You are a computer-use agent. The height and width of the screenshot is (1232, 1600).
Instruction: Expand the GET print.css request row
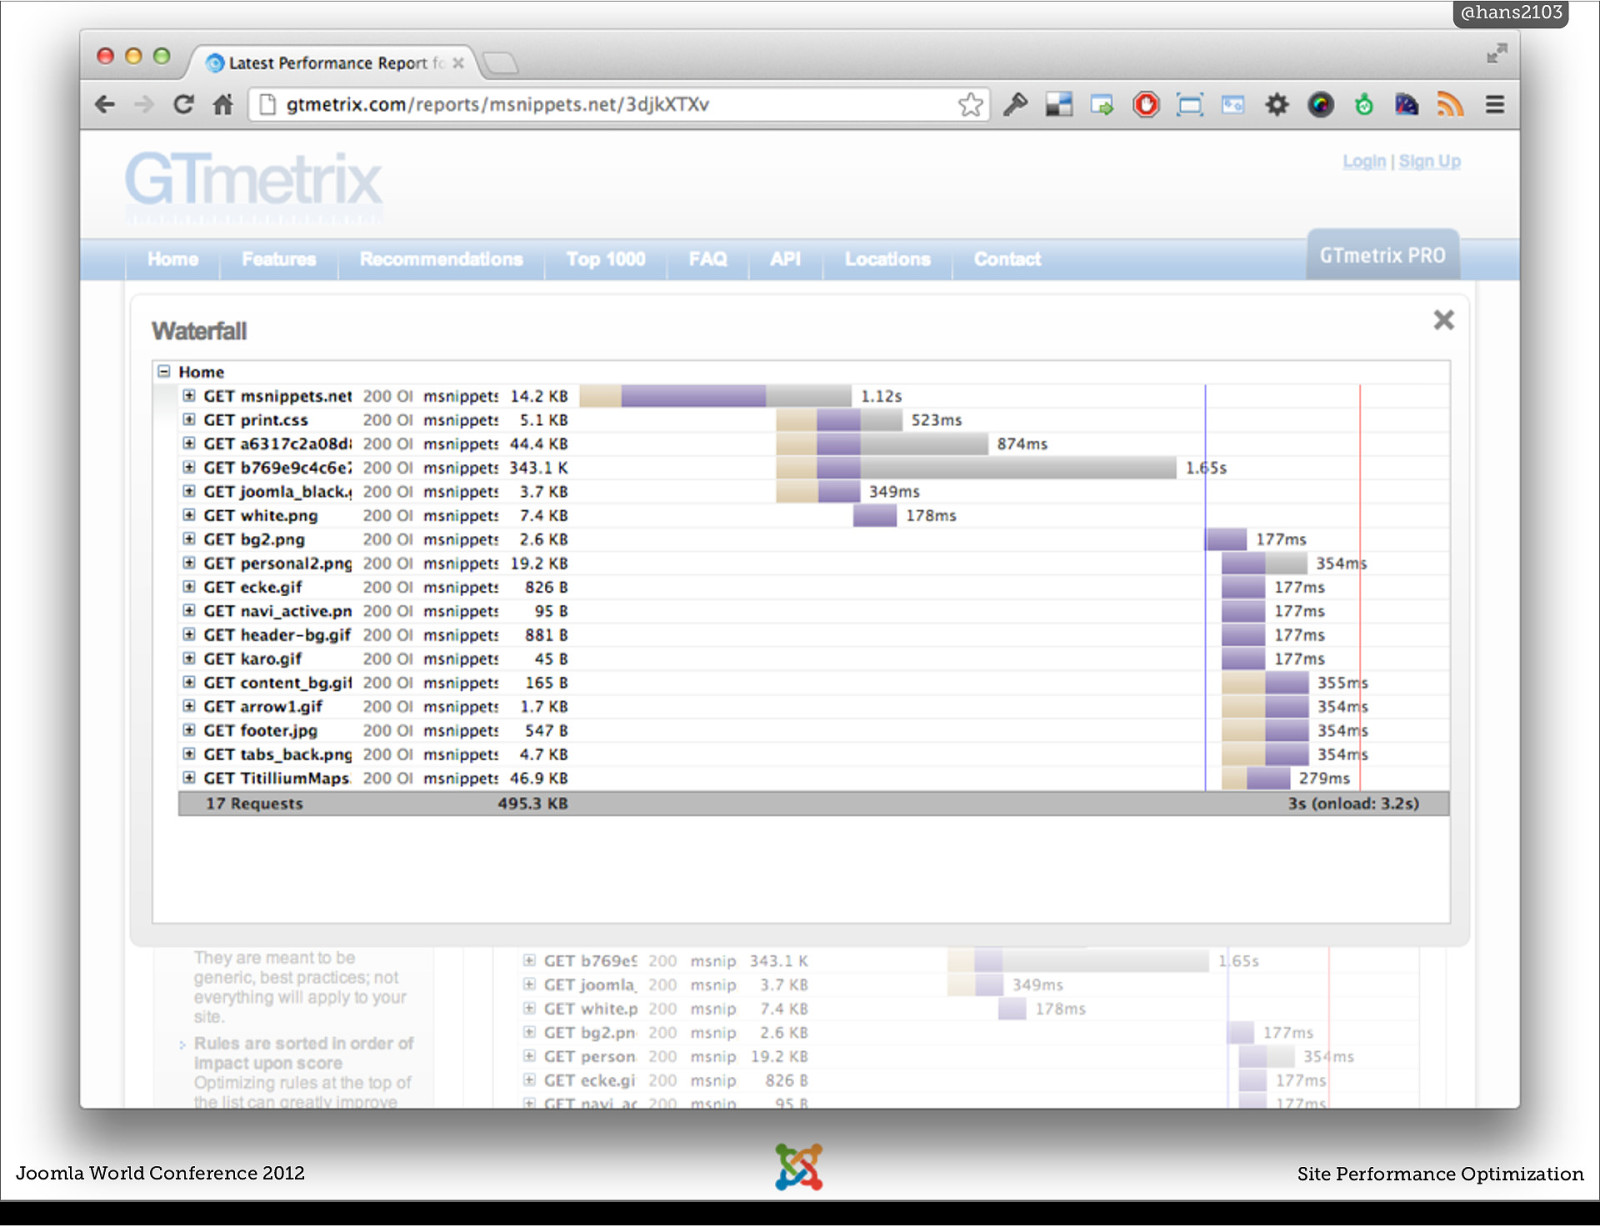(189, 419)
